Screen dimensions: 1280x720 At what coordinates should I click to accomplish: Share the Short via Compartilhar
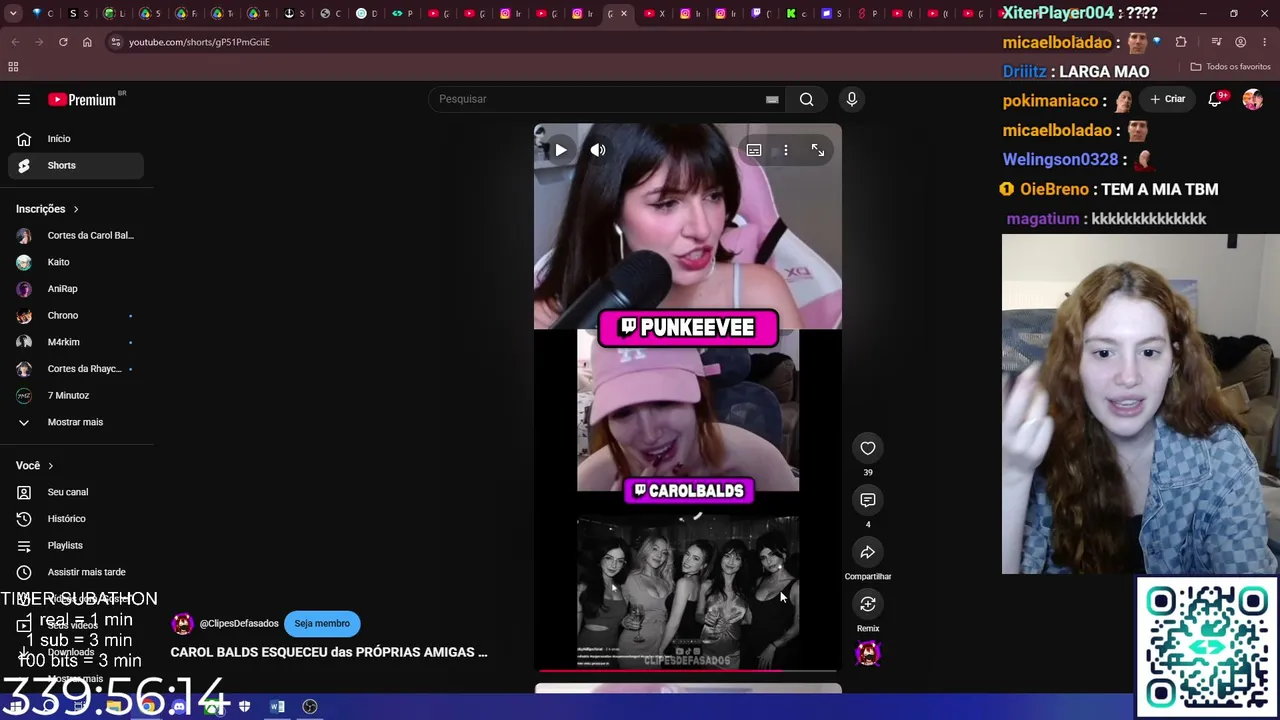click(x=868, y=552)
